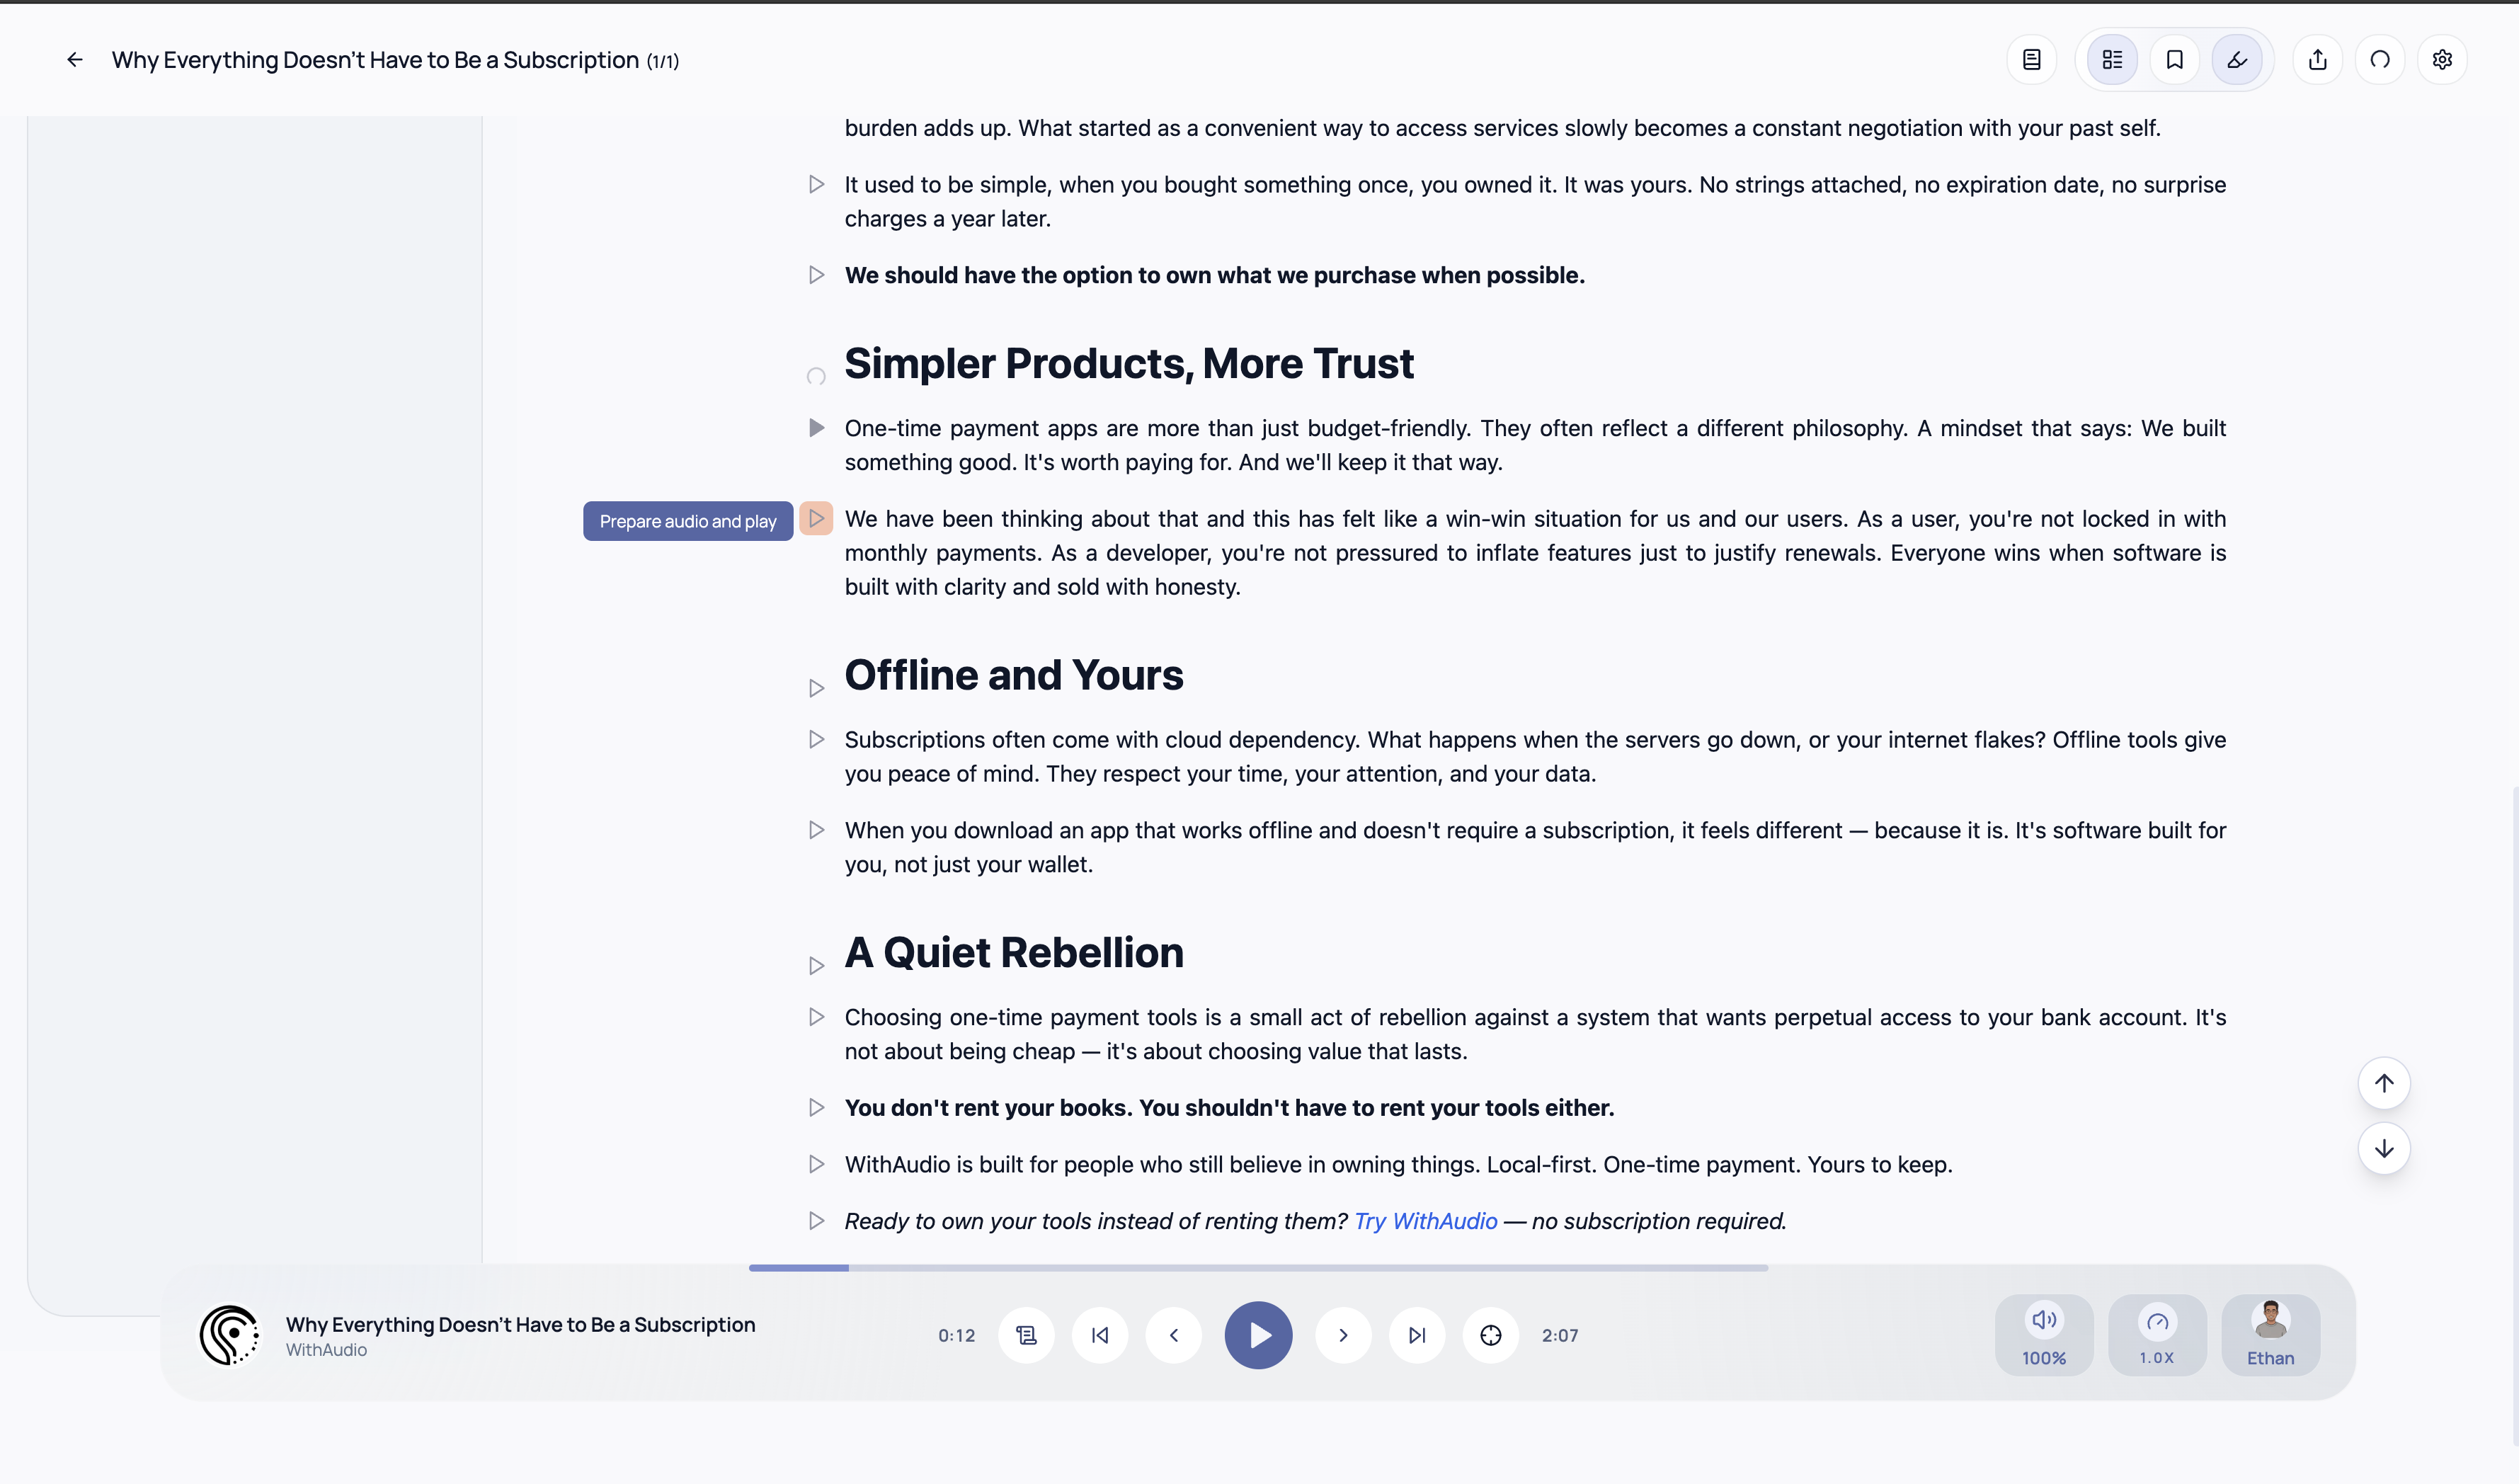Open the settings gear icon
Screen dimensions: 2519x1484
(2442, 60)
